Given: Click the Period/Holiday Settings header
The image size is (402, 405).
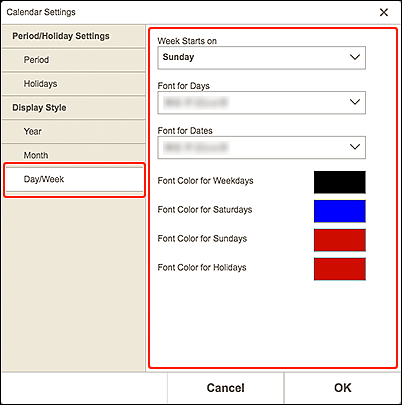Looking at the screenshot, I should coord(74,36).
